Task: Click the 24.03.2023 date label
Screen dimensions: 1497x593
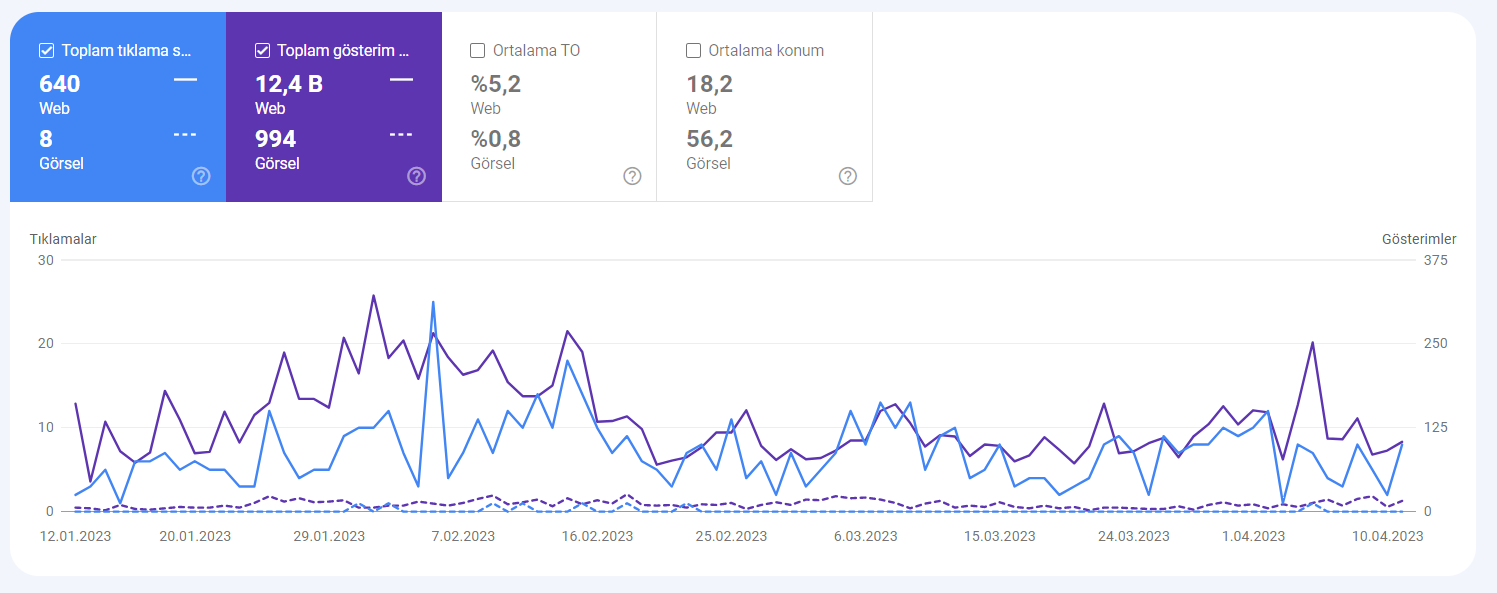Action: [1134, 536]
